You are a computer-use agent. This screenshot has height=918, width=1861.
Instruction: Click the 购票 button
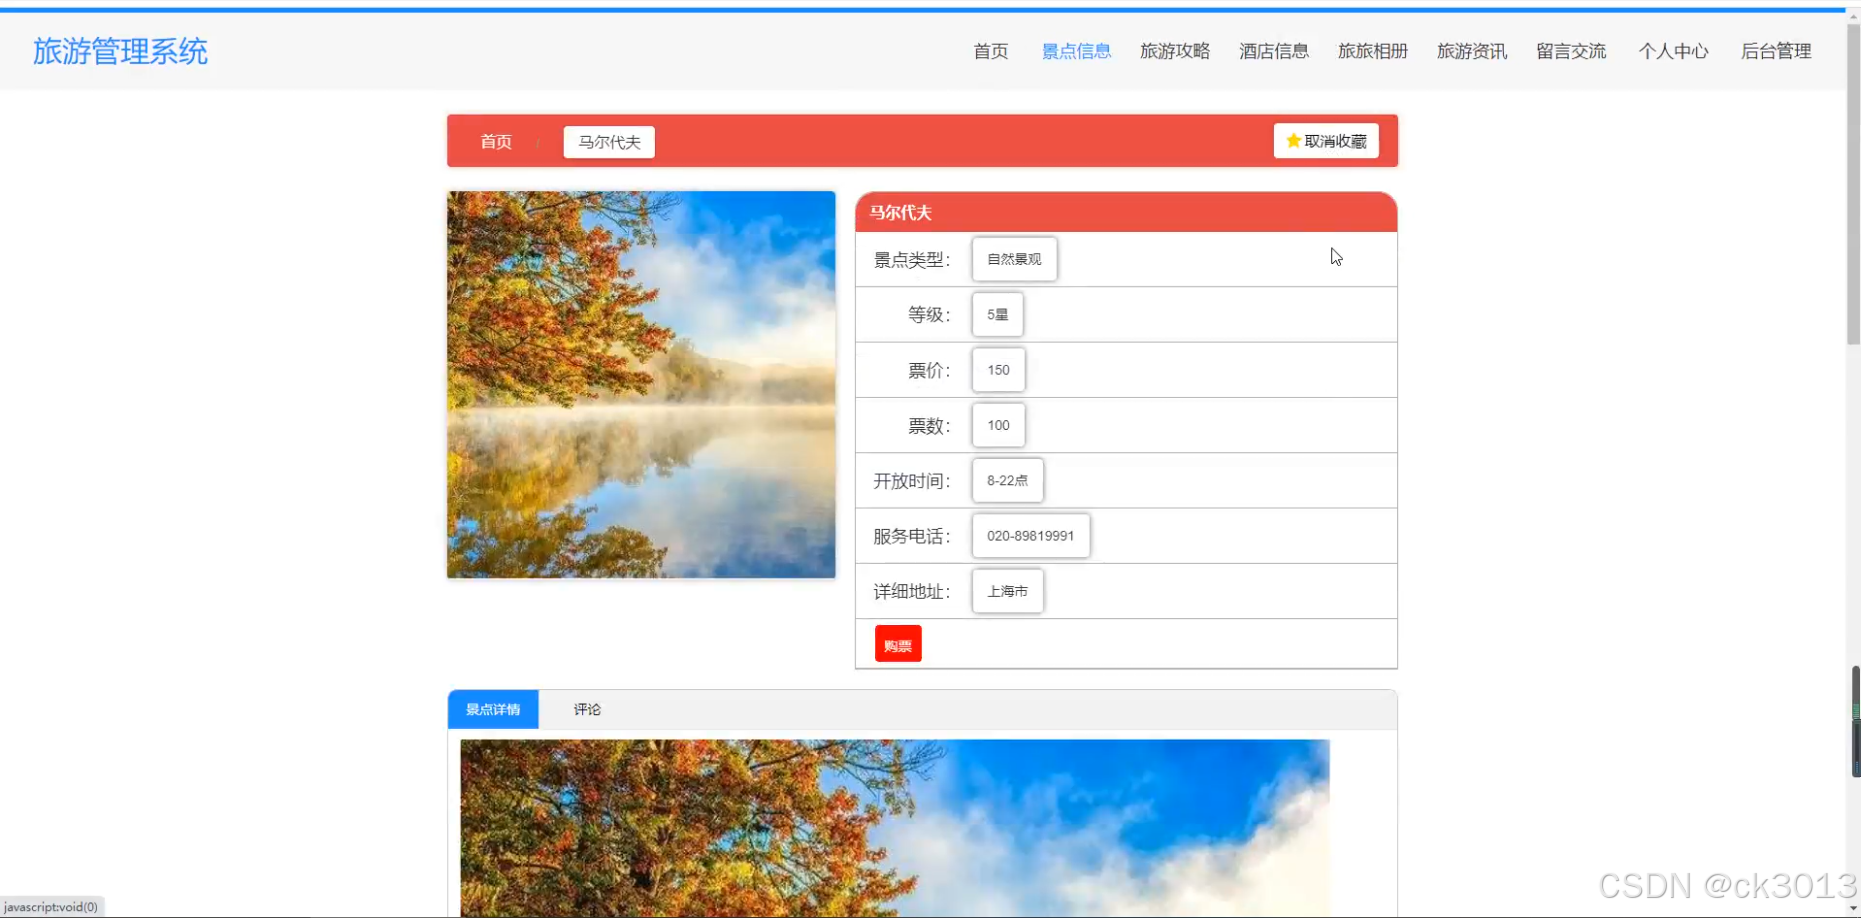tap(898, 644)
